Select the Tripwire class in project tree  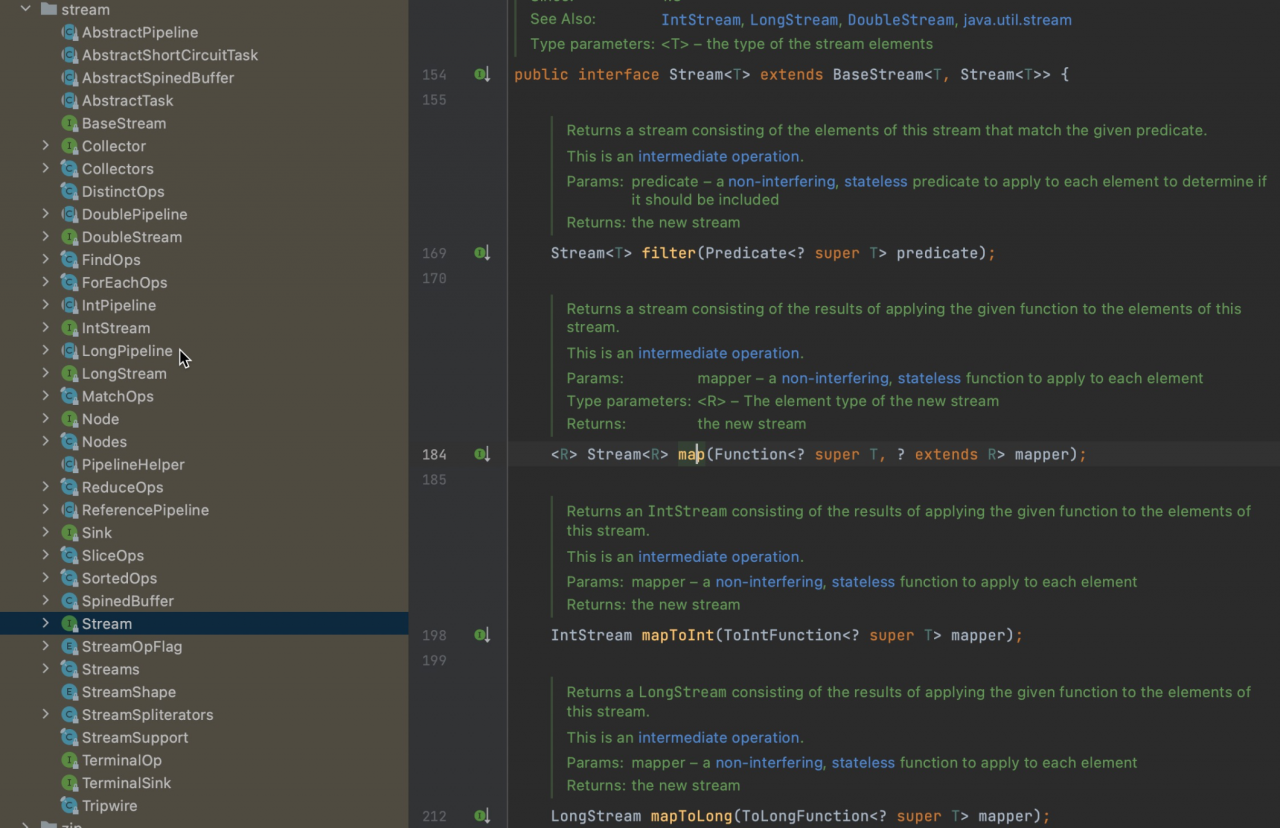tap(109, 806)
